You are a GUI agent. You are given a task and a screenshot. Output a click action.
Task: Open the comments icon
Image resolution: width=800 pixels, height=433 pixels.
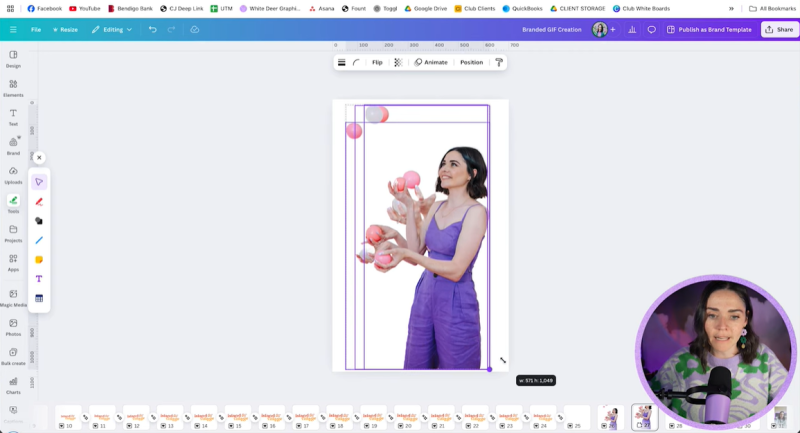652,30
